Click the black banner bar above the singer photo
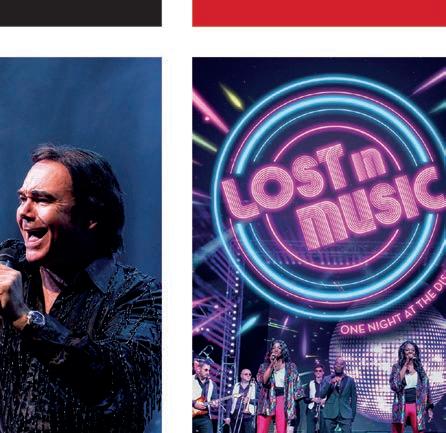Viewport: 446px width, 433px height. tap(81, 13)
